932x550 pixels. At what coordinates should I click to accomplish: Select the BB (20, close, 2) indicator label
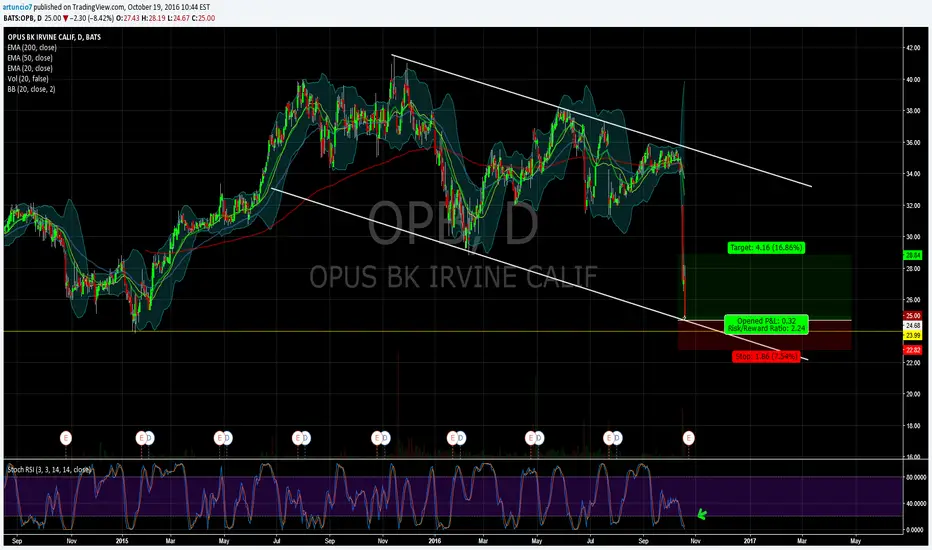click(x=32, y=89)
